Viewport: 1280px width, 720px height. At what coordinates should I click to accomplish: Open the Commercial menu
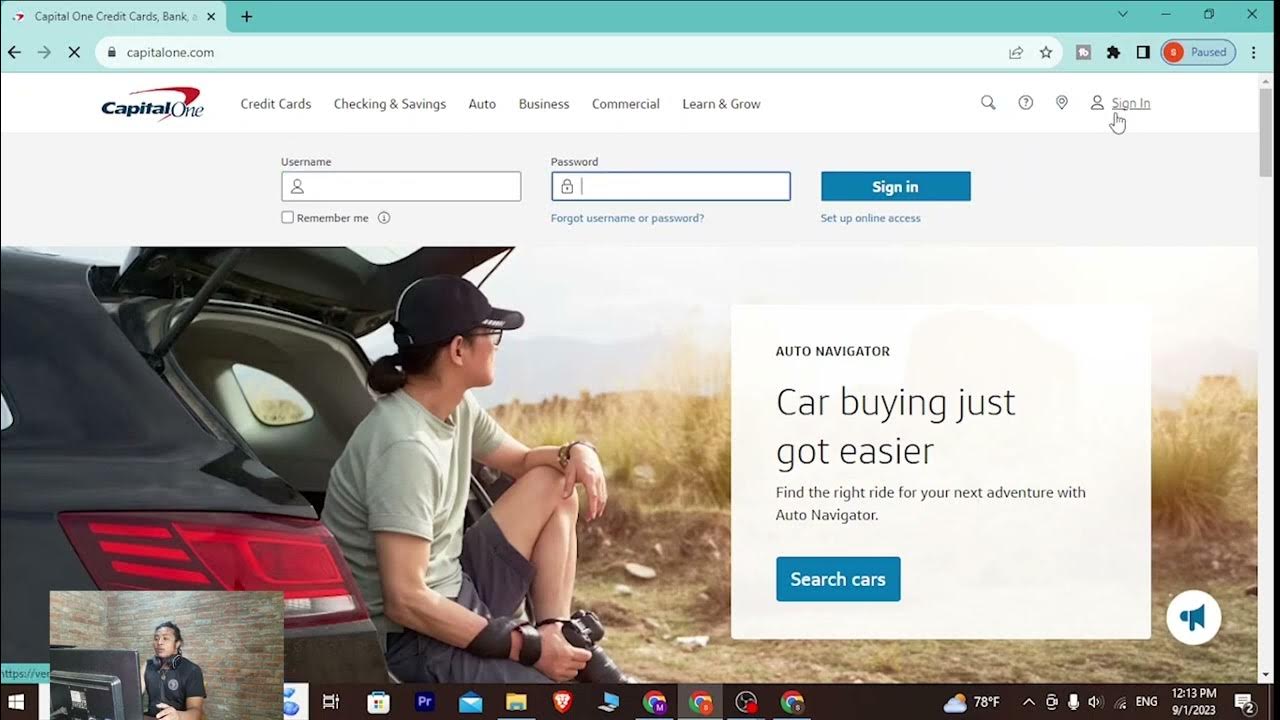click(626, 104)
